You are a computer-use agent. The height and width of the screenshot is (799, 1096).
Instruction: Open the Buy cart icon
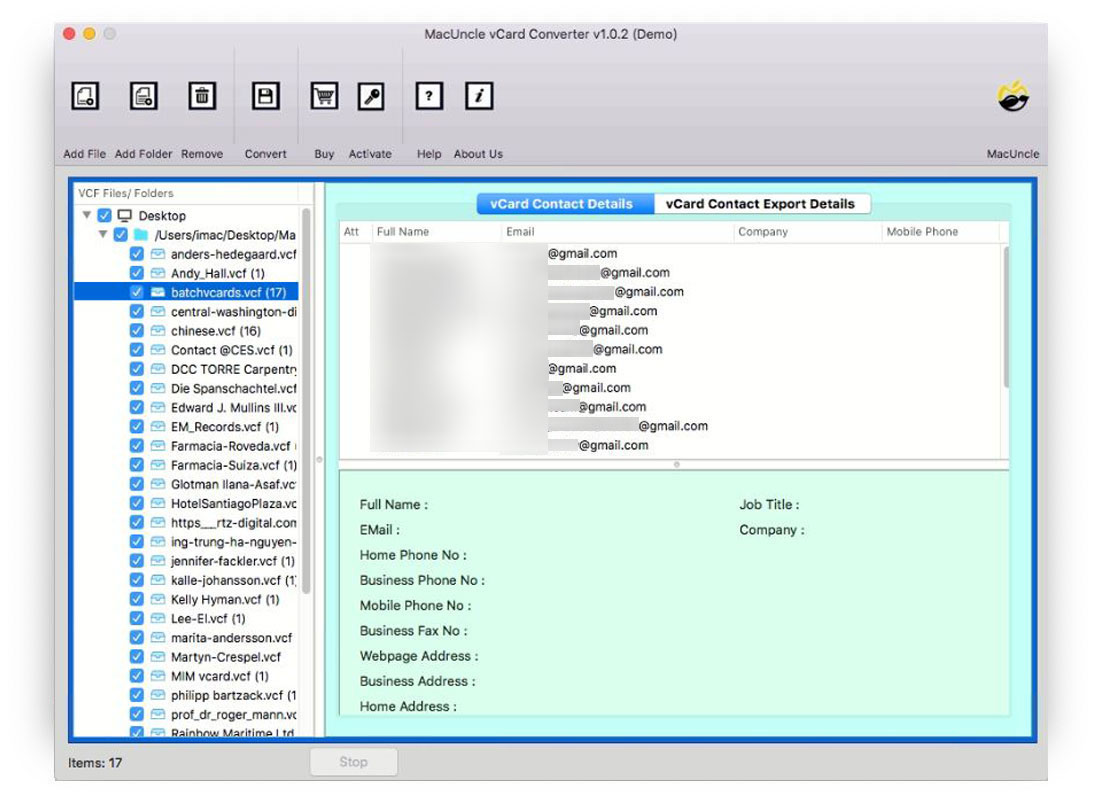point(323,95)
